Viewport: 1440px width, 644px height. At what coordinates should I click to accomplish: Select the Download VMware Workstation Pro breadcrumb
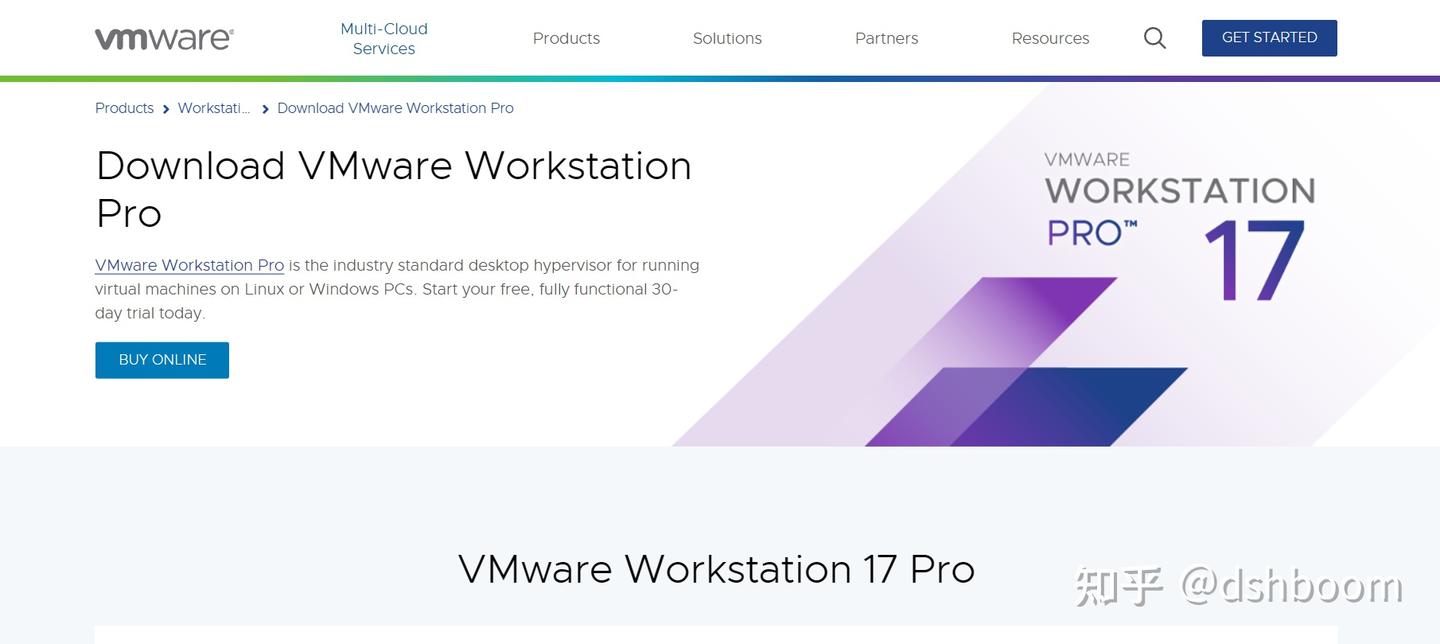[395, 108]
